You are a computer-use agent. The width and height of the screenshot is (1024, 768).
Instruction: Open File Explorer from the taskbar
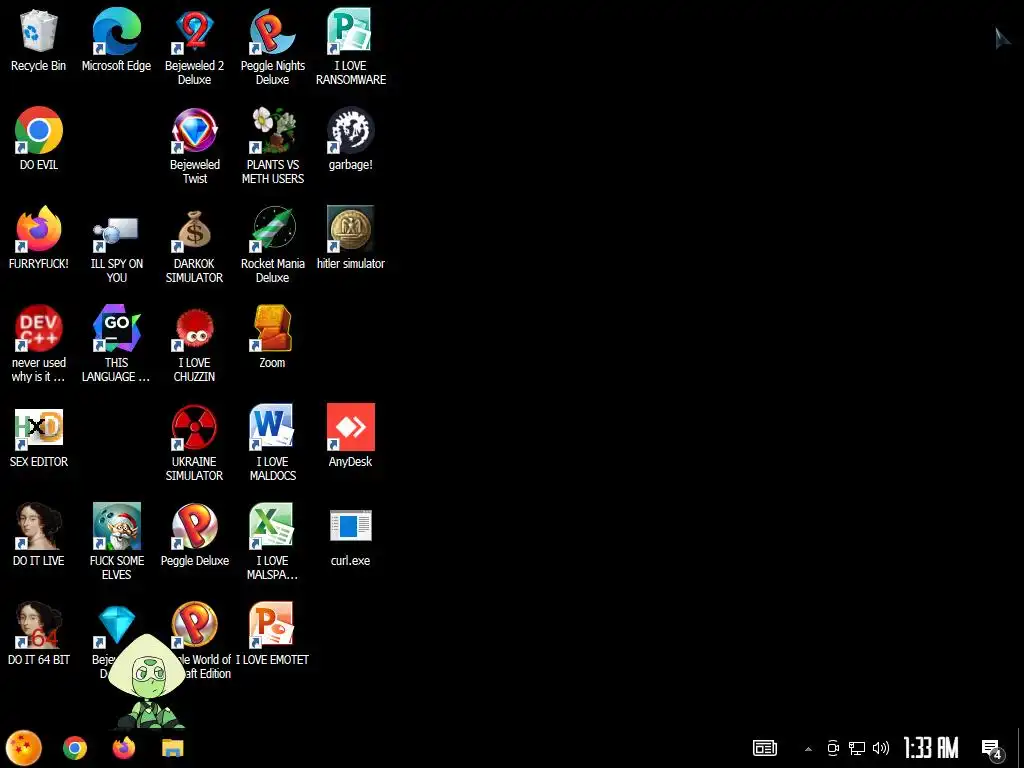click(172, 748)
